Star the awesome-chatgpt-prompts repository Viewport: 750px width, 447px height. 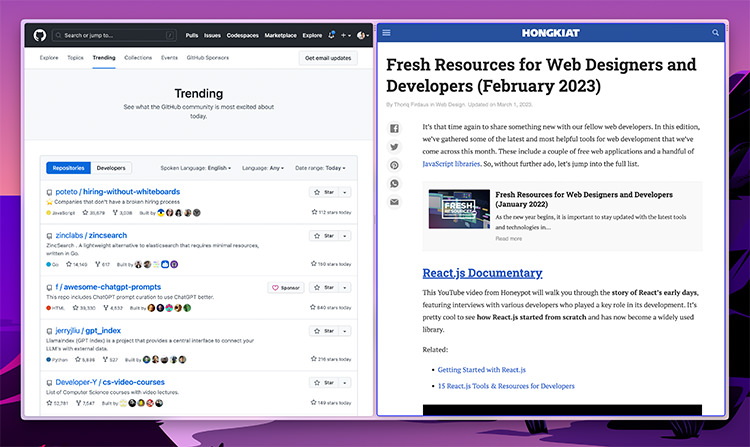click(x=324, y=287)
